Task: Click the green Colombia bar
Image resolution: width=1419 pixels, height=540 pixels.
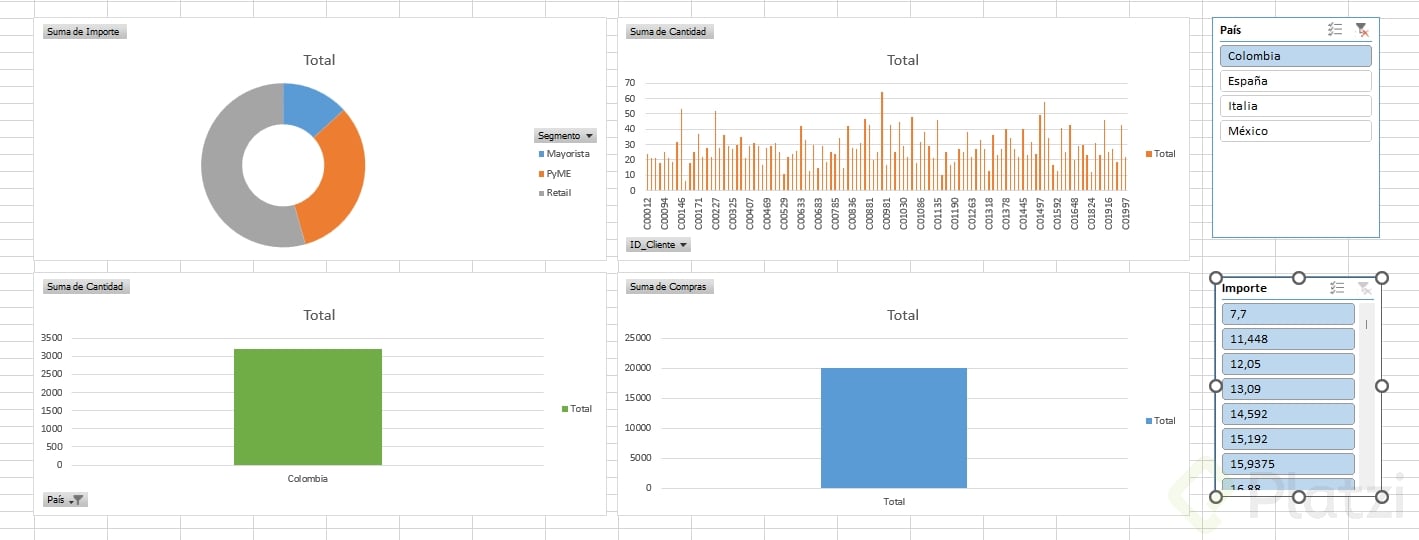Action: coord(308,407)
